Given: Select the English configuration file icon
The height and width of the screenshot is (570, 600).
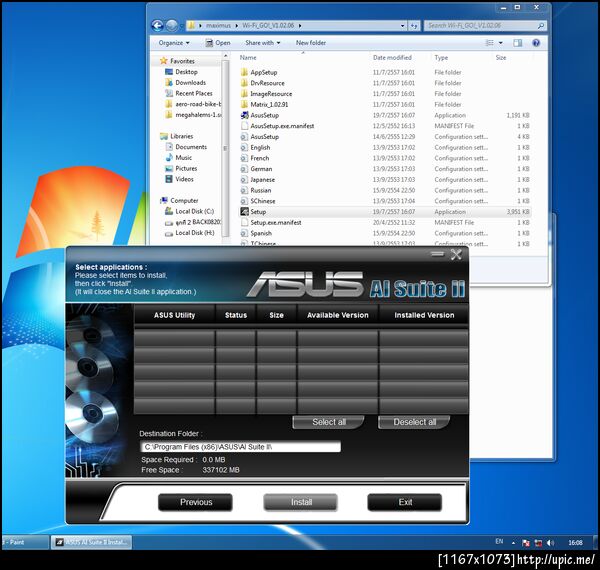Looking at the screenshot, I should (245, 147).
